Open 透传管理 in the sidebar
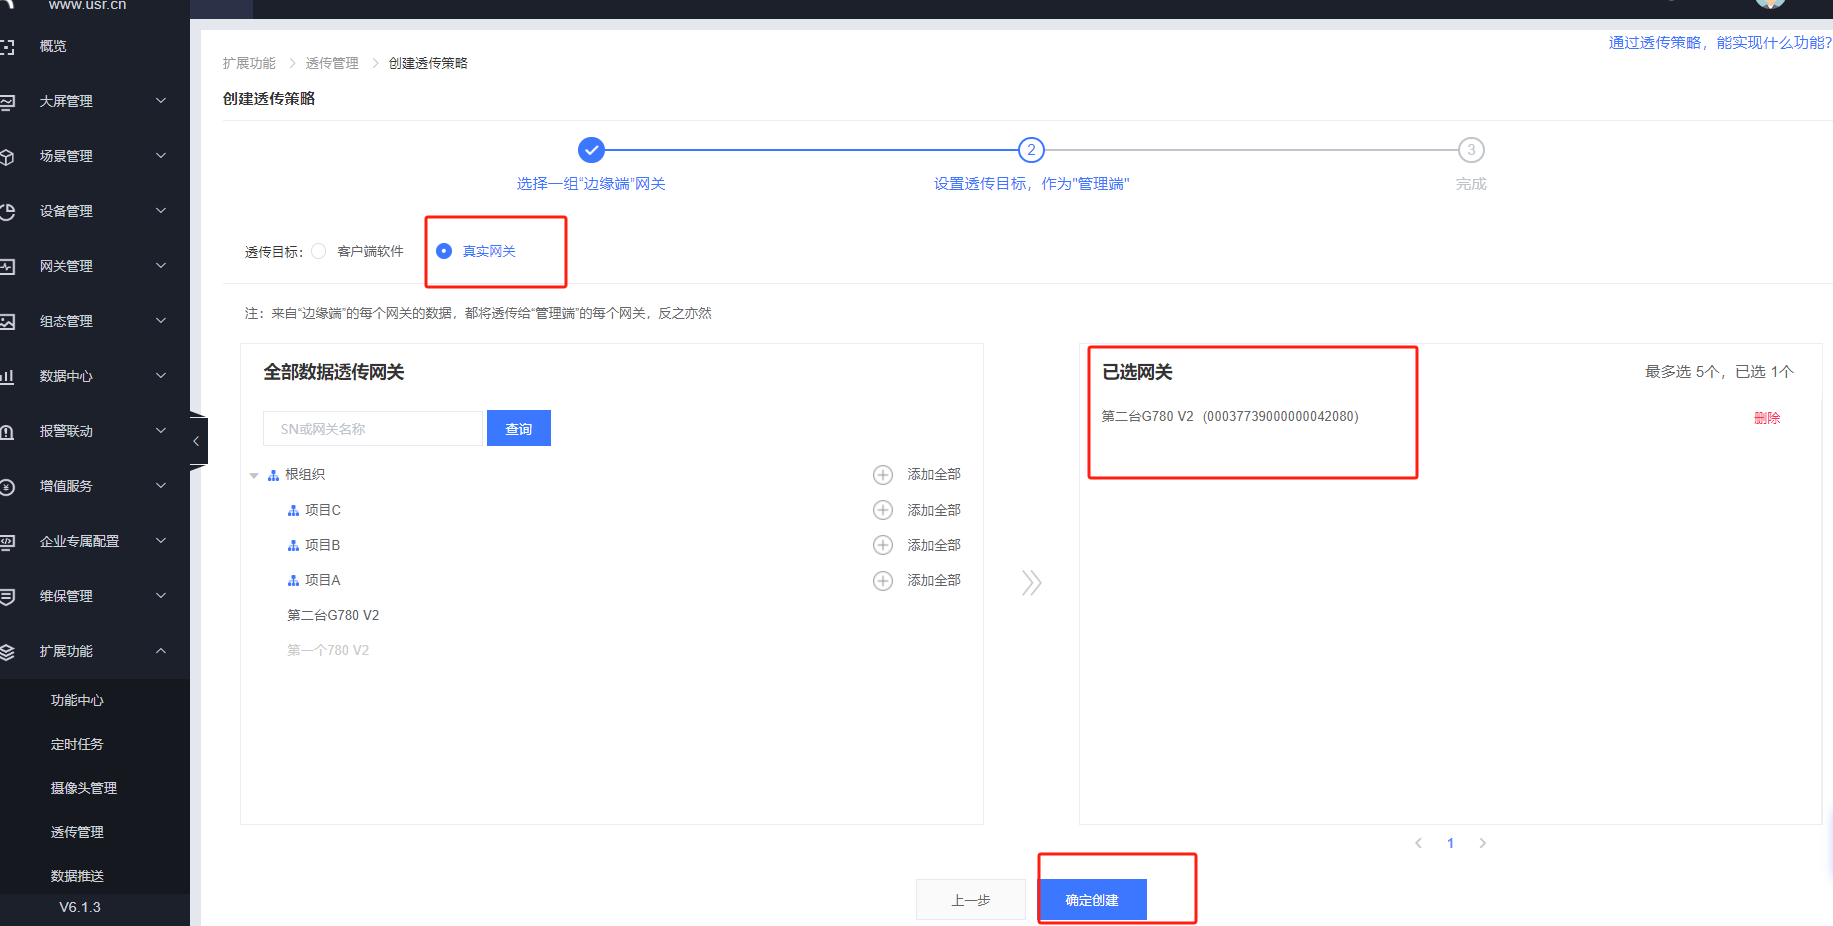 coord(77,832)
